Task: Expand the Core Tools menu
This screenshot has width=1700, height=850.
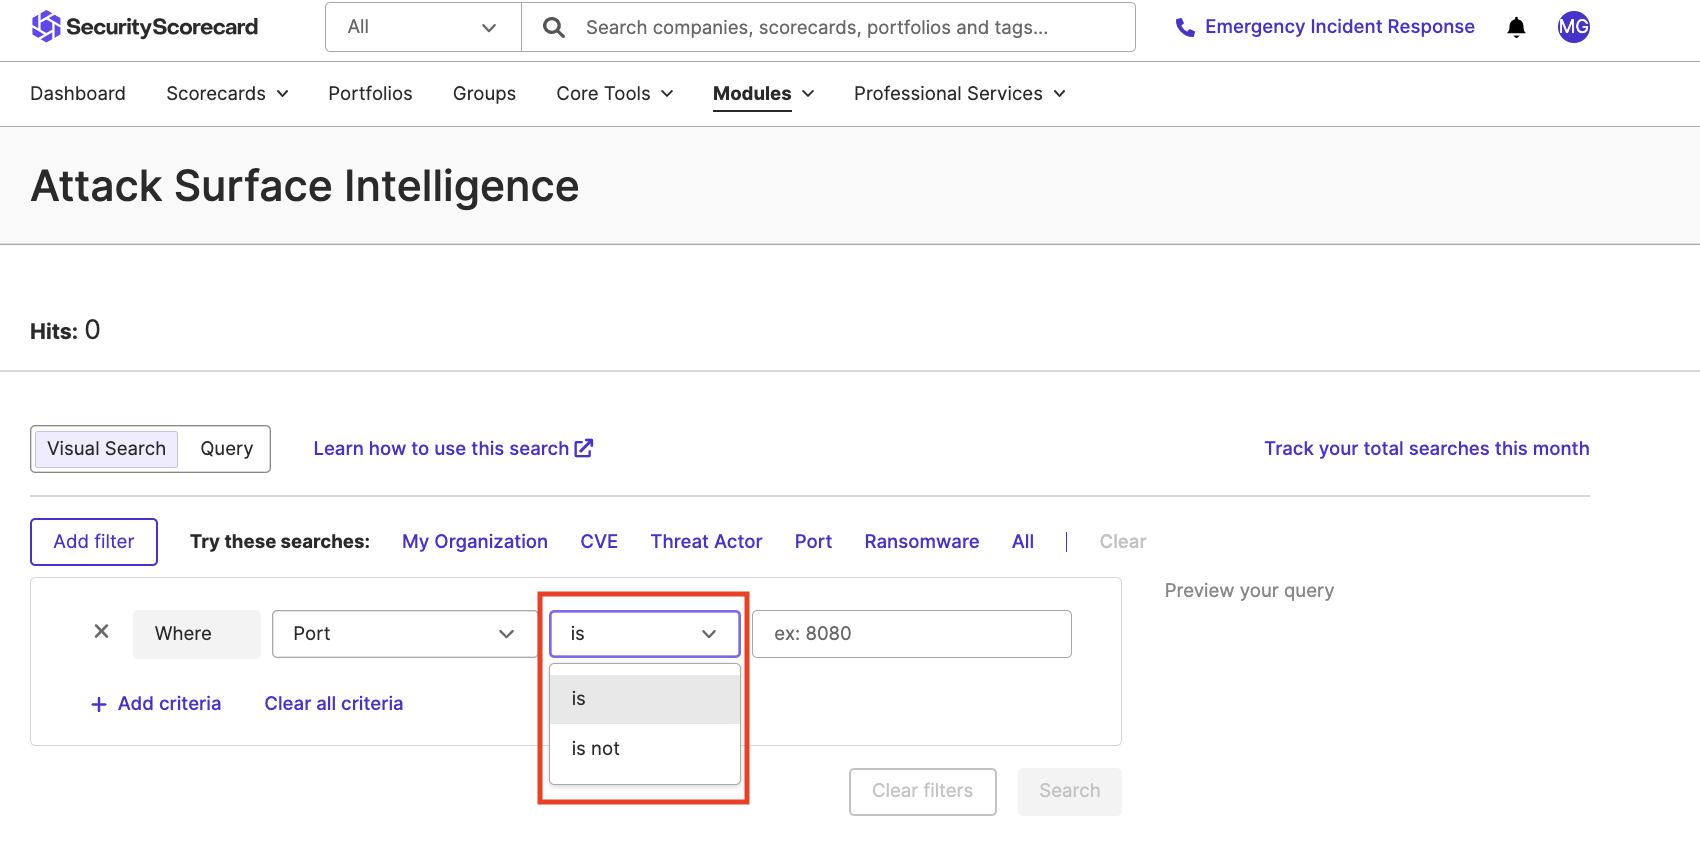Action: point(614,93)
